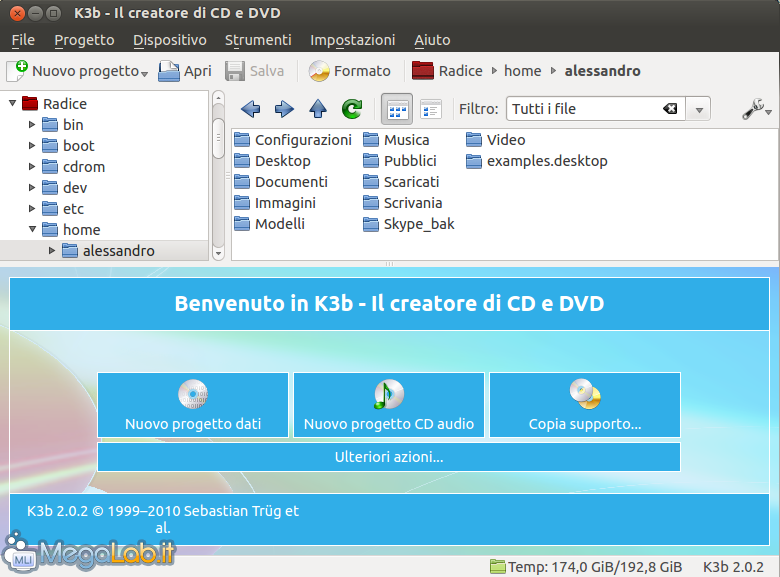This screenshot has width=780, height=577.
Task: Select the Configurazioni folder icon
Action: (x=242, y=140)
